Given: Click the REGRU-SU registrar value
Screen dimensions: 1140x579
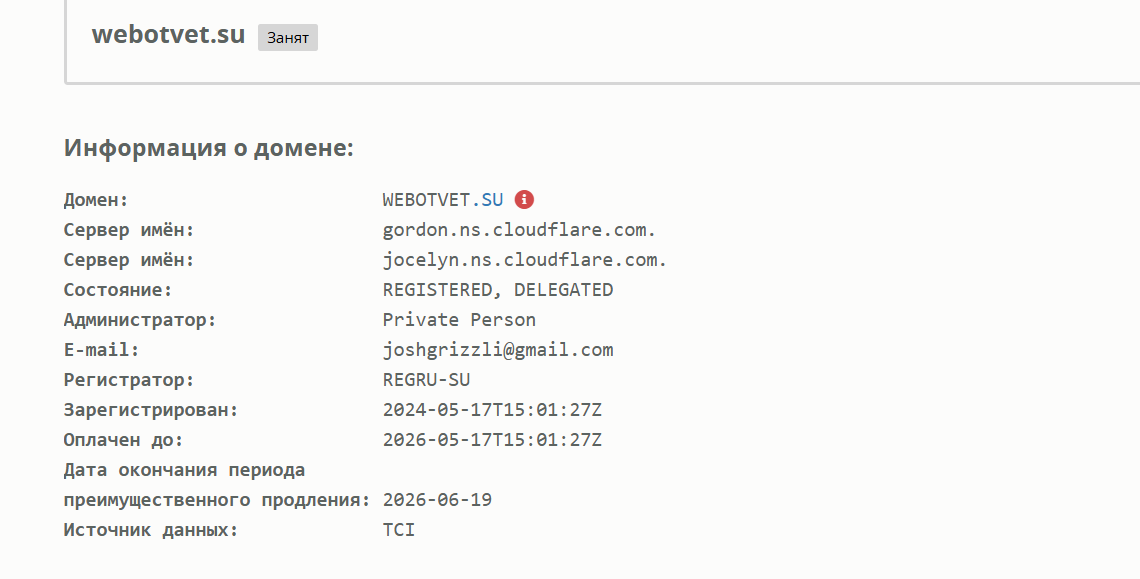Looking at the screenshot, I should [x=426, y=380].
